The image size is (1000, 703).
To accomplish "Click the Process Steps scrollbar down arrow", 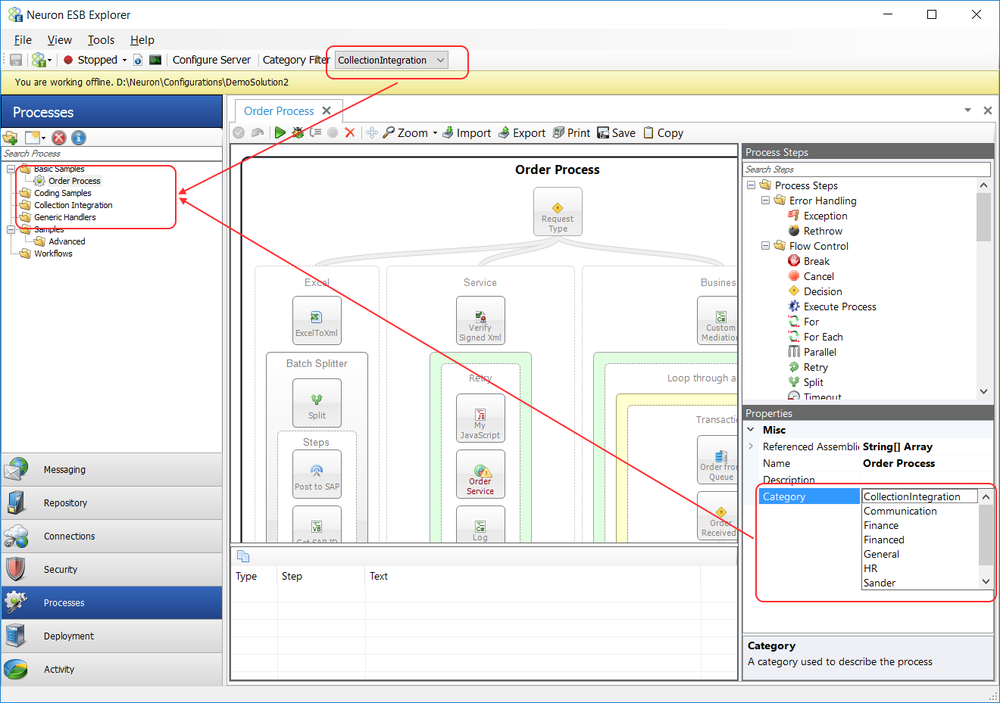I will click(983, 391).
